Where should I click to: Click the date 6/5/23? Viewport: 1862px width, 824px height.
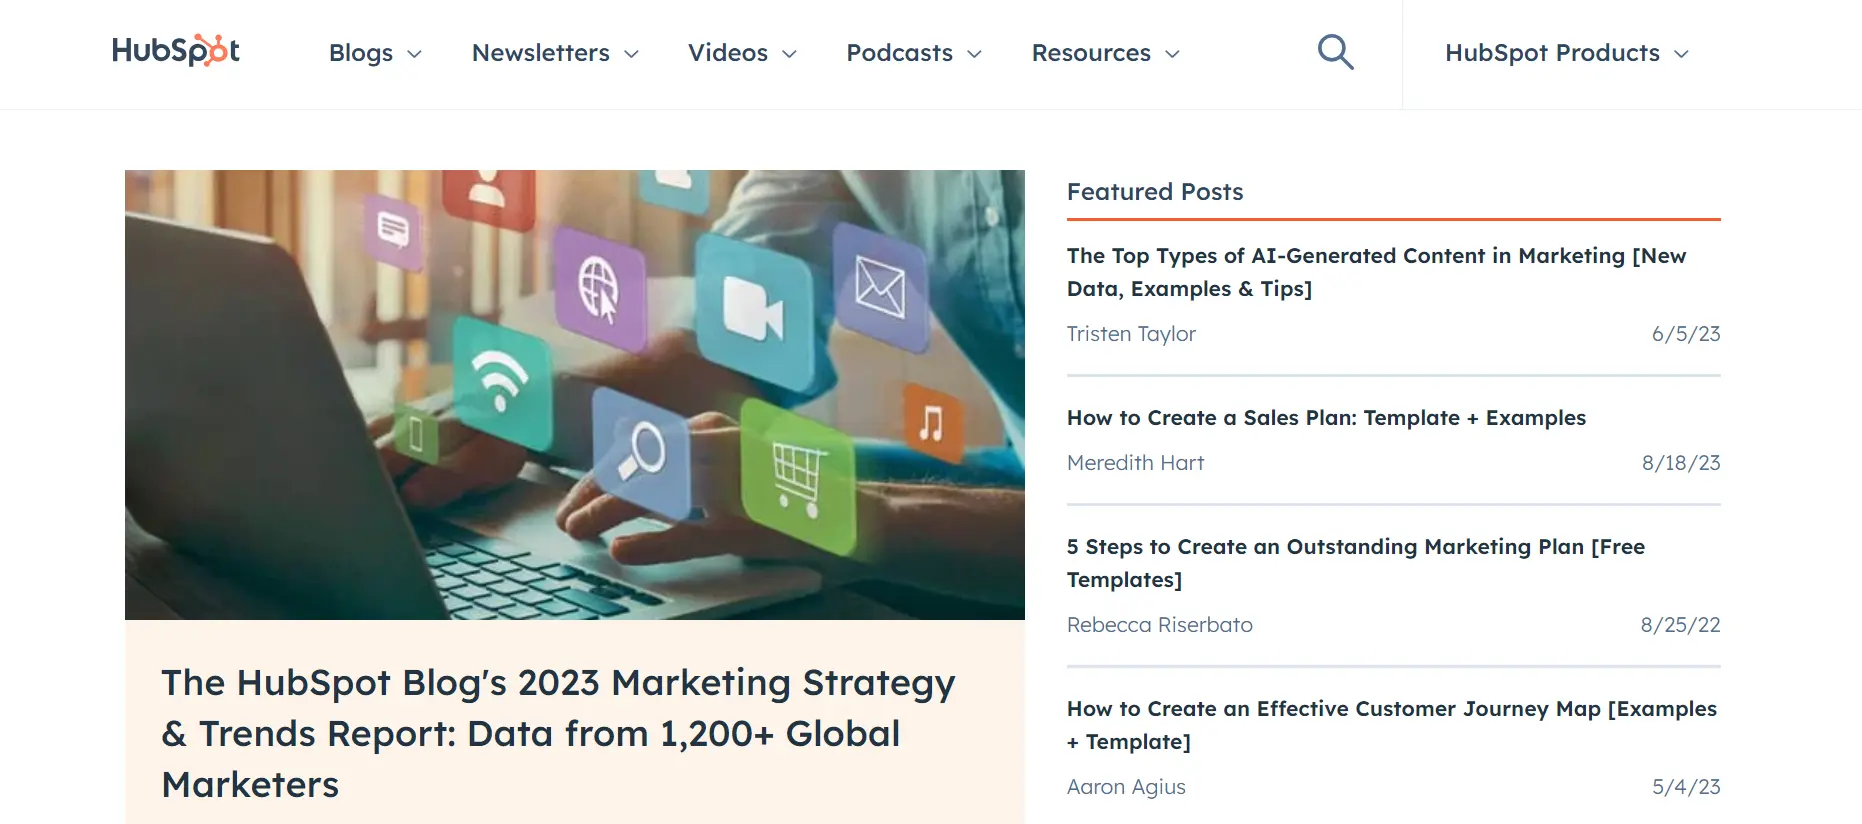click(x=1686, y=334)
